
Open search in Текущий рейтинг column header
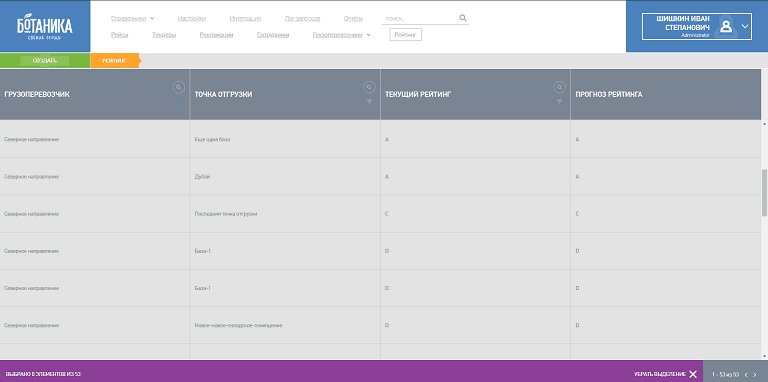tap(559, 87)
